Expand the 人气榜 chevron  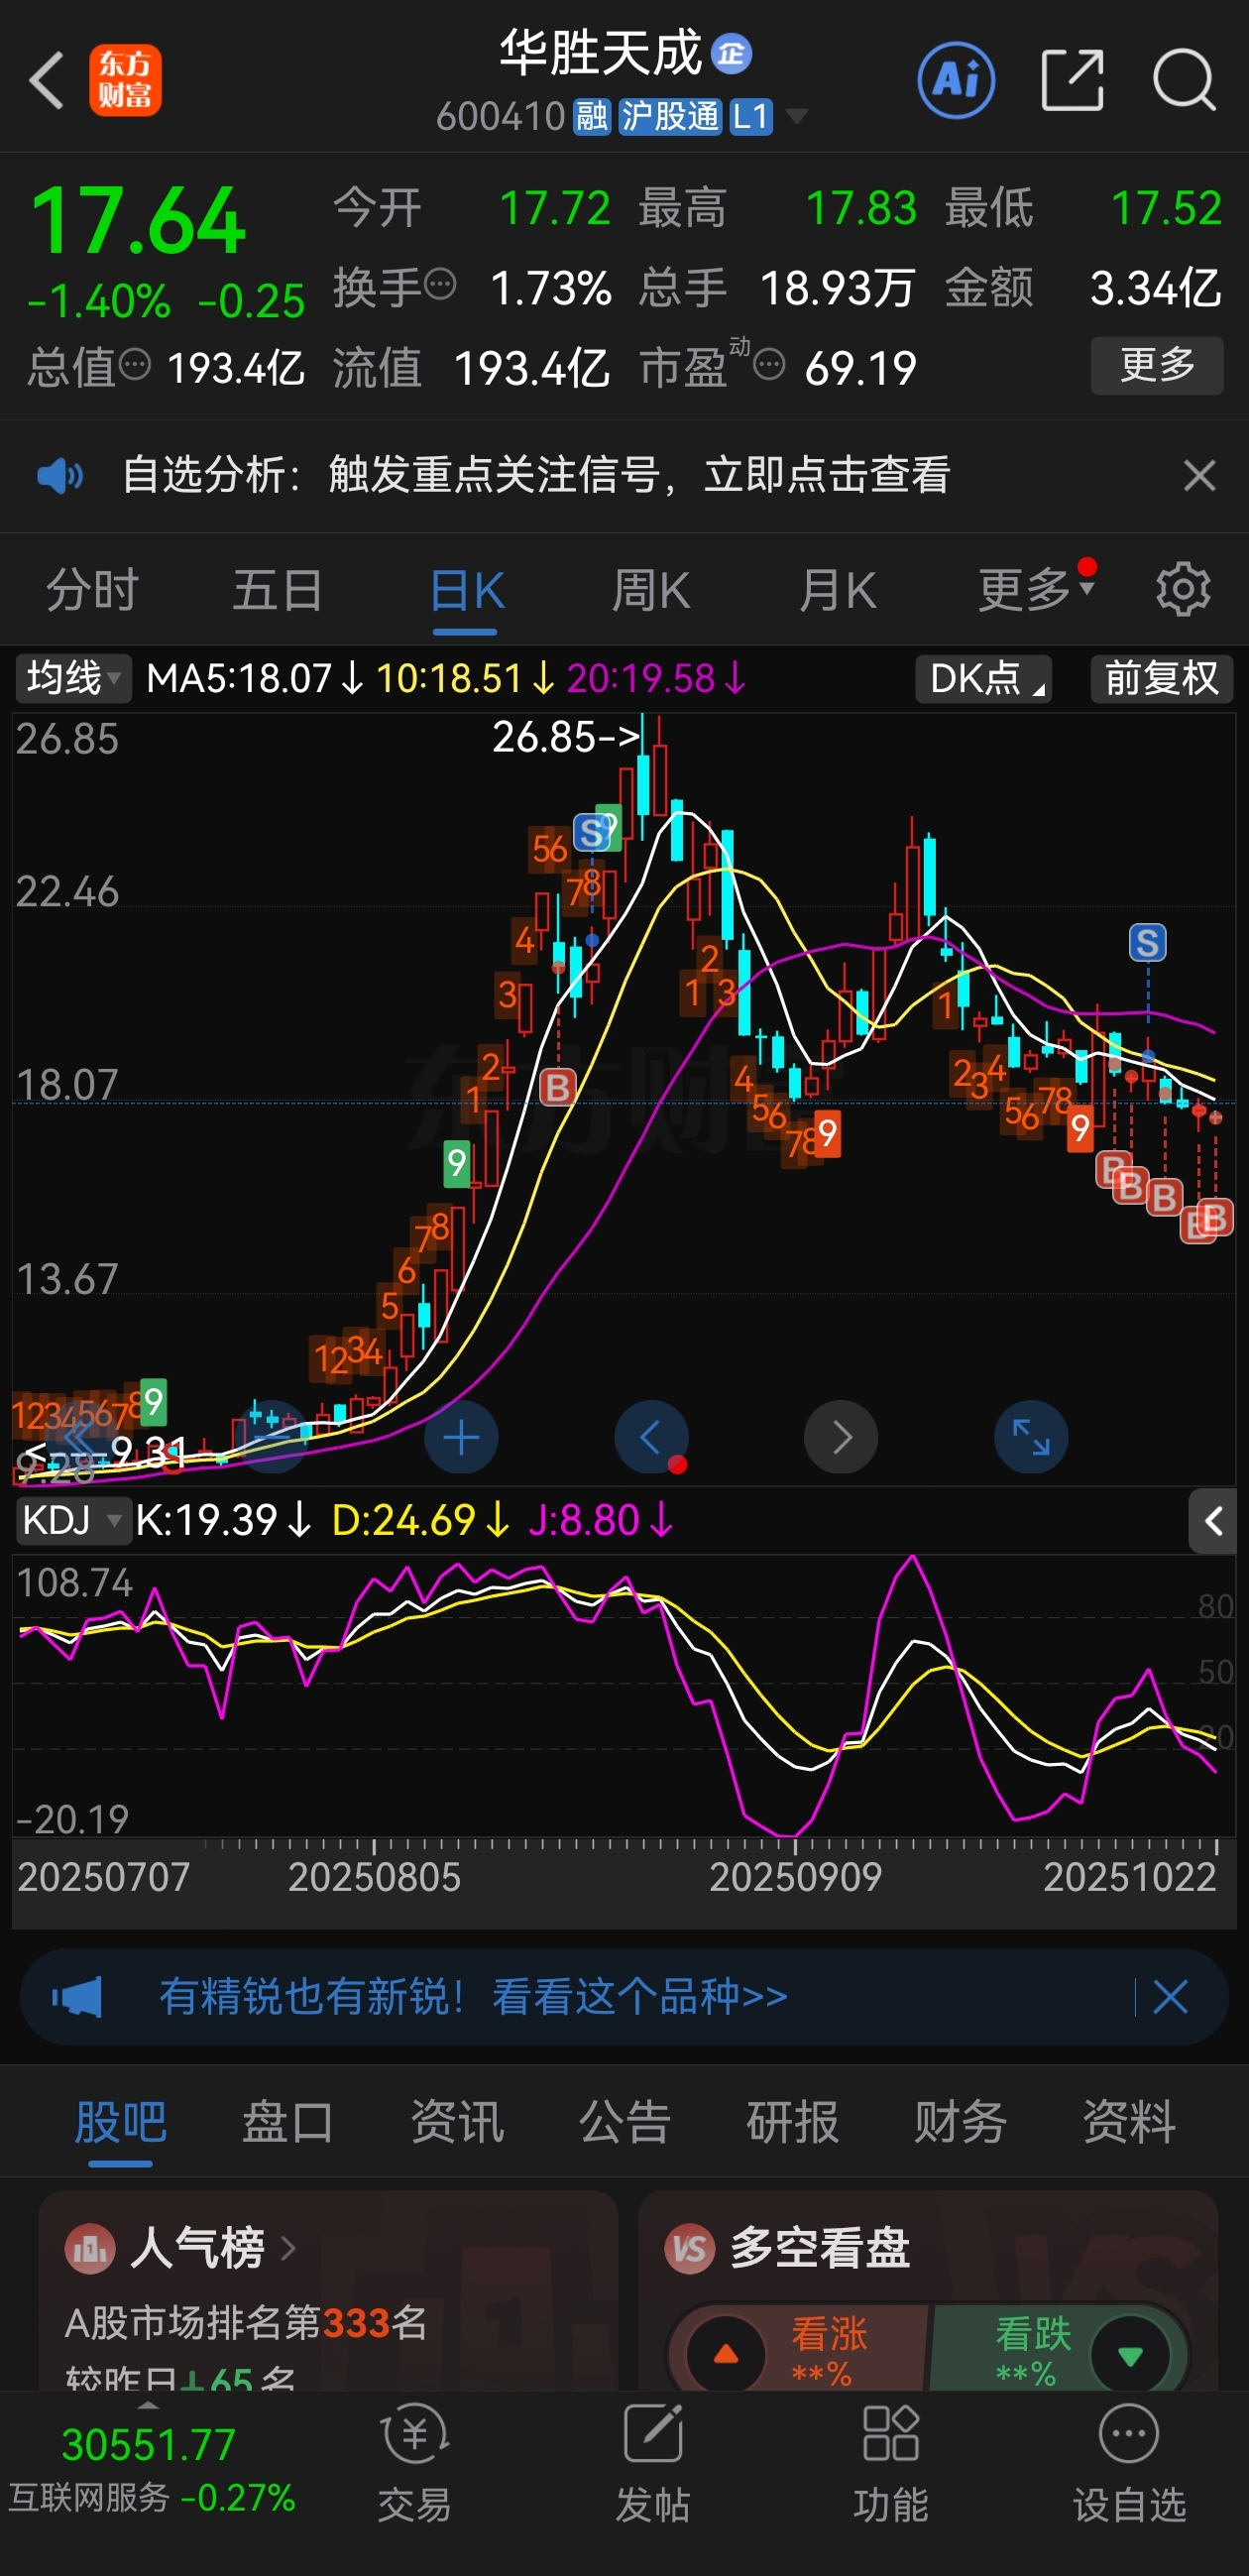pyautogui.click(x=288, y=2249)
